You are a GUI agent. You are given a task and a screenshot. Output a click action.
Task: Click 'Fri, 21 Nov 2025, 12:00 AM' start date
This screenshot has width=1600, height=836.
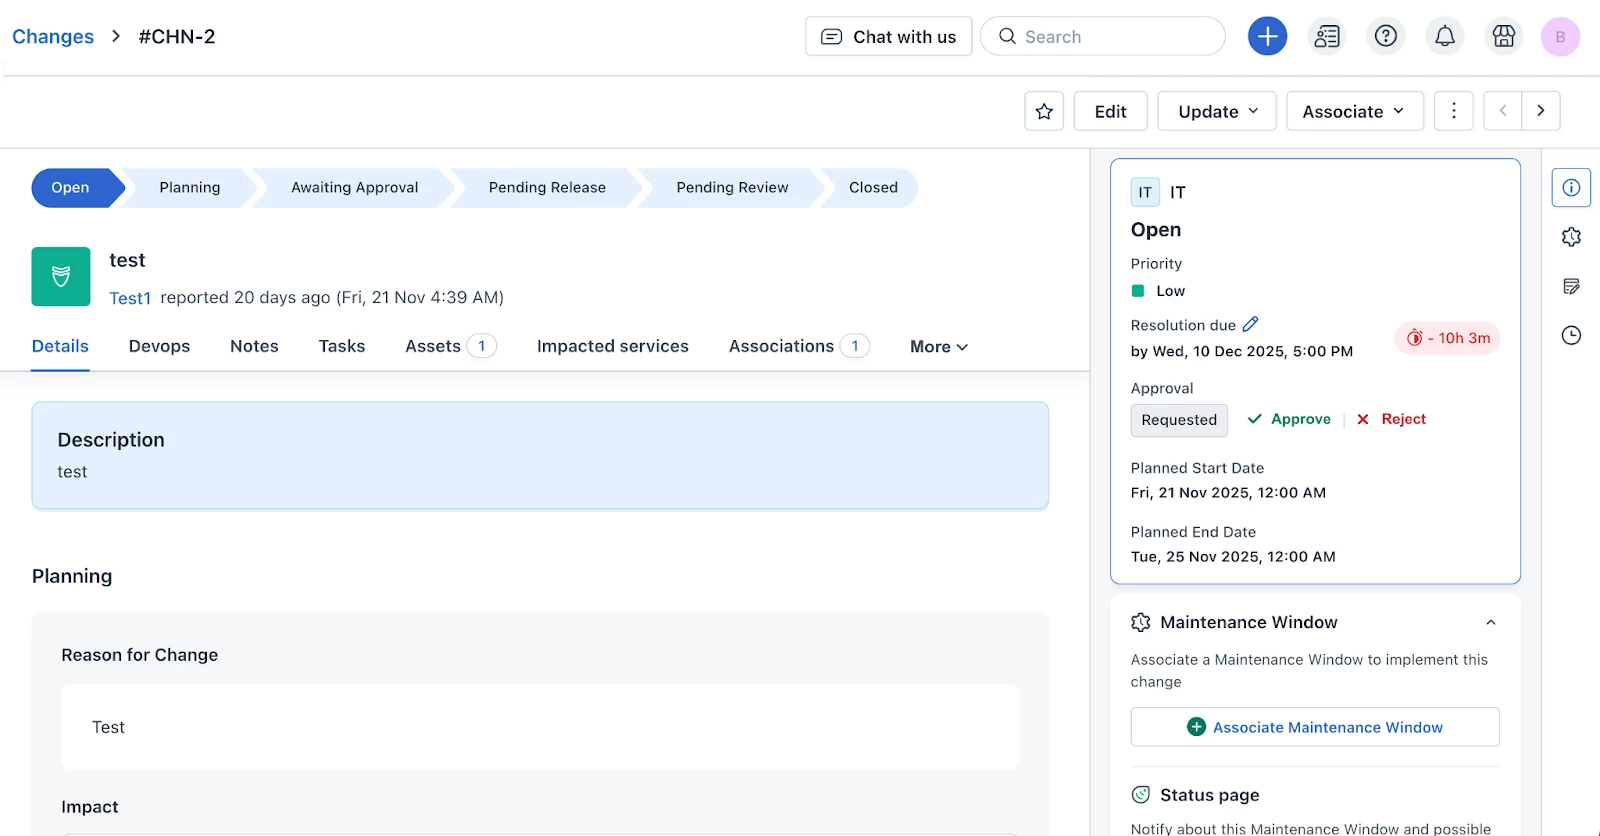(1228, 492)
